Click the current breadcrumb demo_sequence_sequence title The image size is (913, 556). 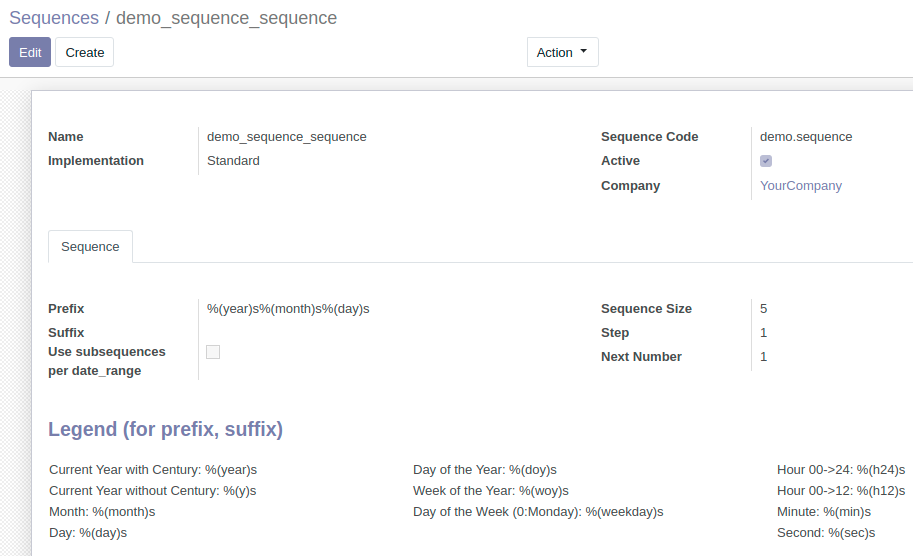pyautogui.click(x=227, y=18)
